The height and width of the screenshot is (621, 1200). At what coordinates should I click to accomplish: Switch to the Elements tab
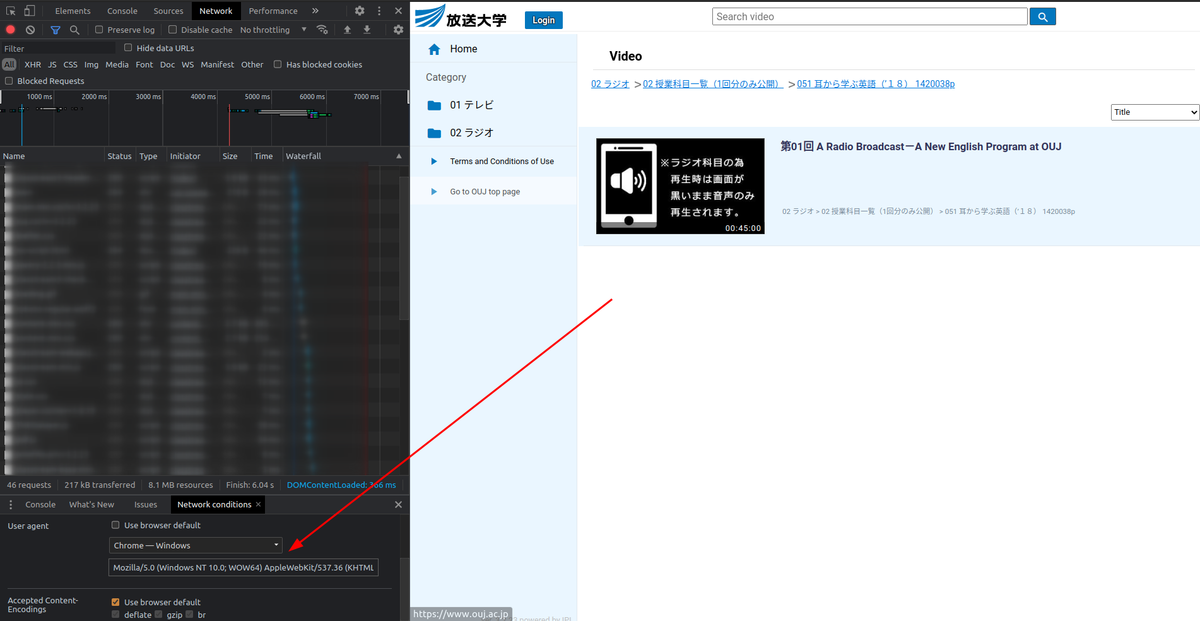73,11
